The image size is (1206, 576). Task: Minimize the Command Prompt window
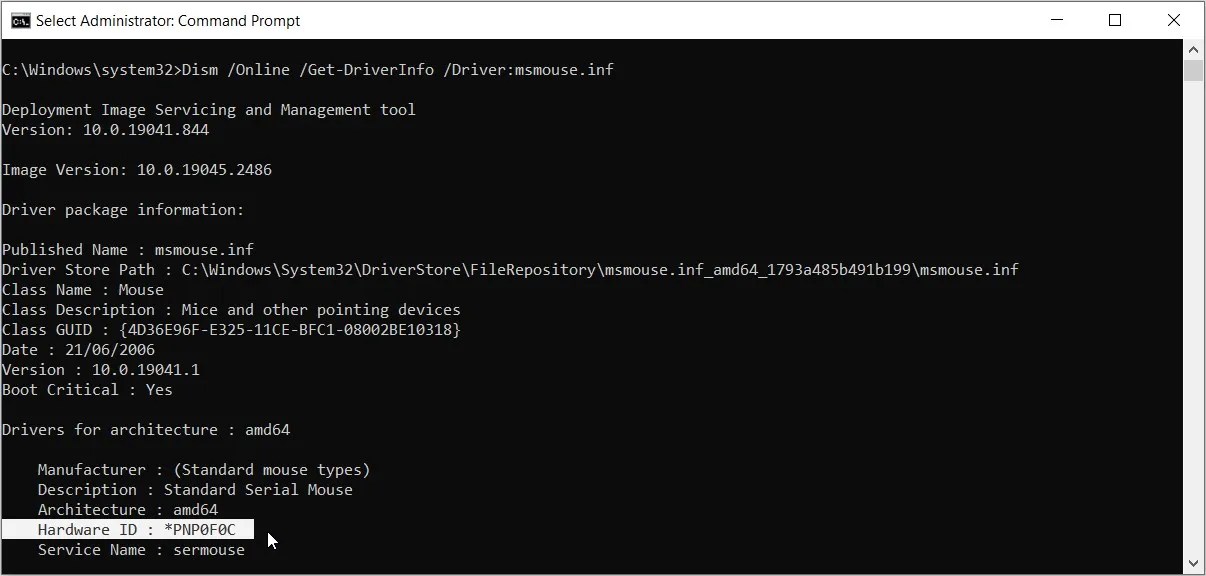coord(1057,19)
